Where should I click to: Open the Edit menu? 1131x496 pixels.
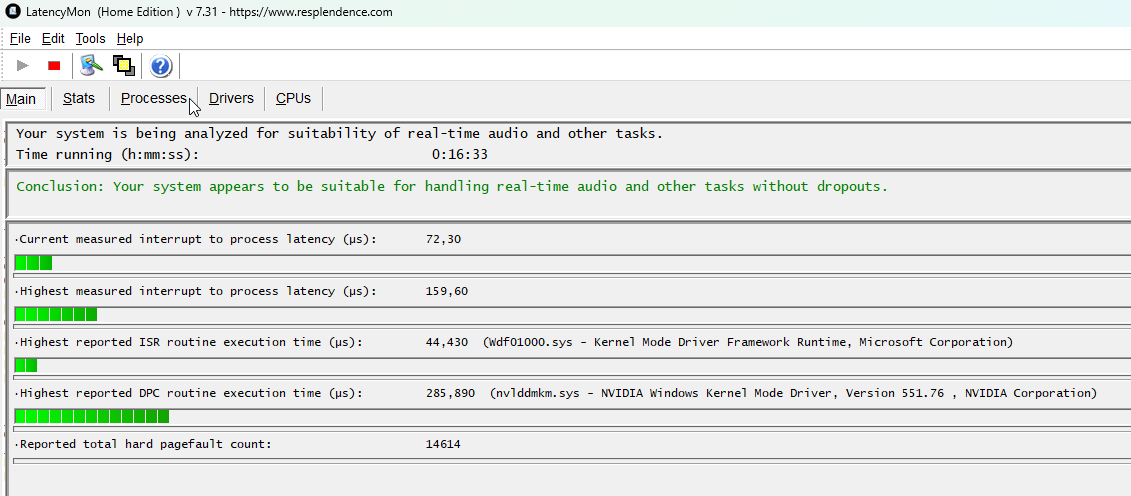coord(53,39)
